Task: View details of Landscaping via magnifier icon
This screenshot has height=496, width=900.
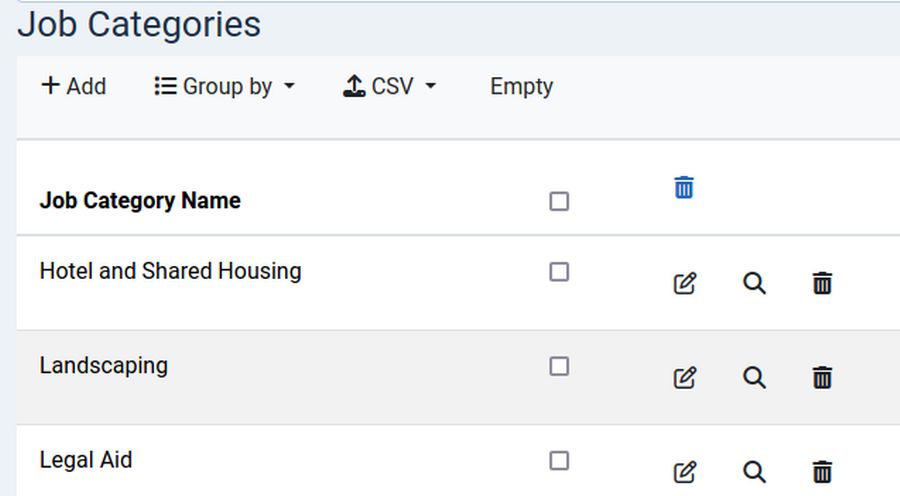Action: click(755, 378)
